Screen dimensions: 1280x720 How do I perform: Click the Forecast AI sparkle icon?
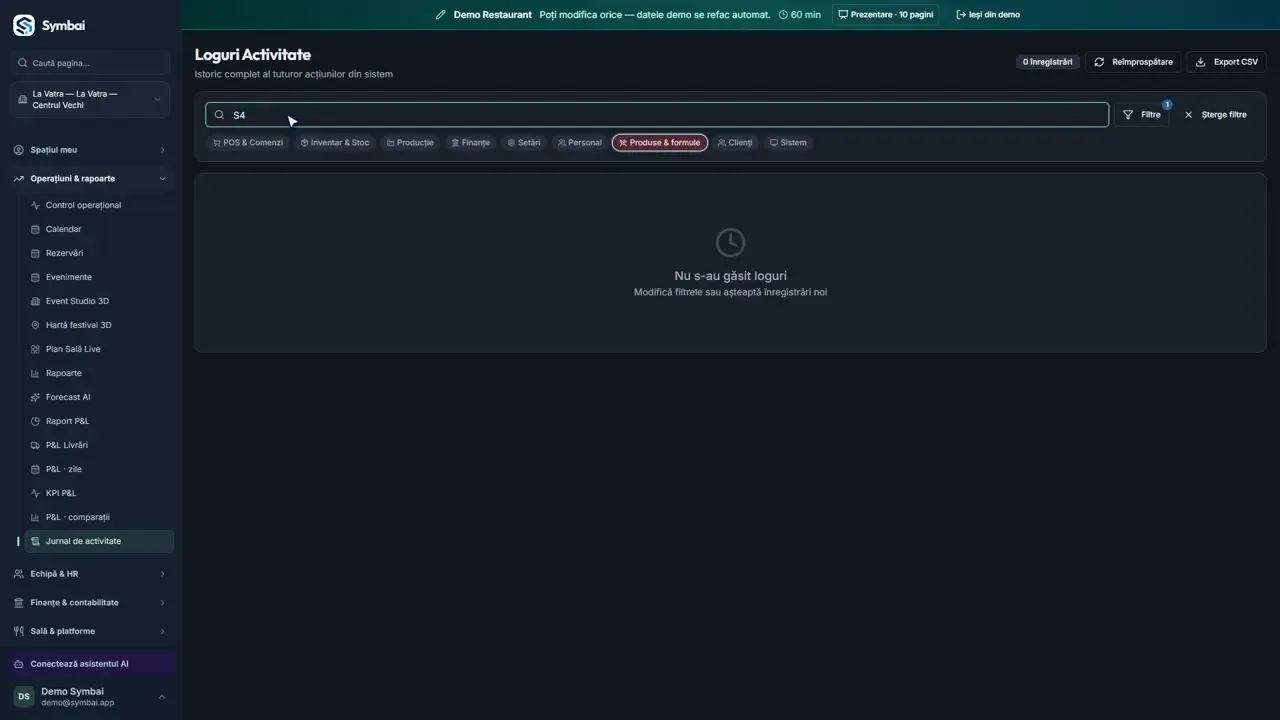tap(36, 397)
